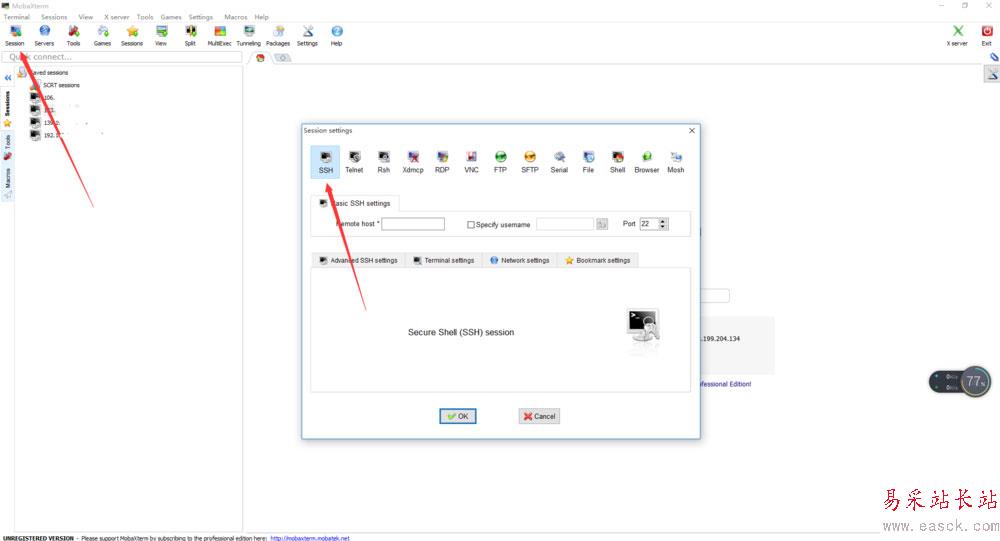Image resolution: width=1000 pixels, height=541 pixels.
Task: Open the Games menu in menu bar
Action: [x=170, y=17]
